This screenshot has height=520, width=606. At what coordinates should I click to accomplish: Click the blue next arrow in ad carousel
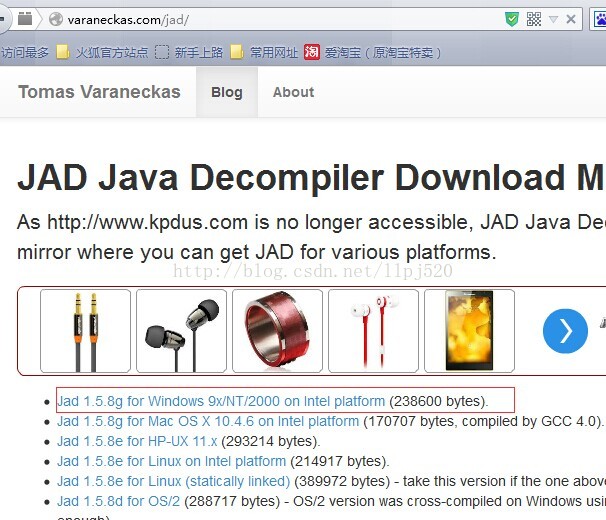(565, 331)
